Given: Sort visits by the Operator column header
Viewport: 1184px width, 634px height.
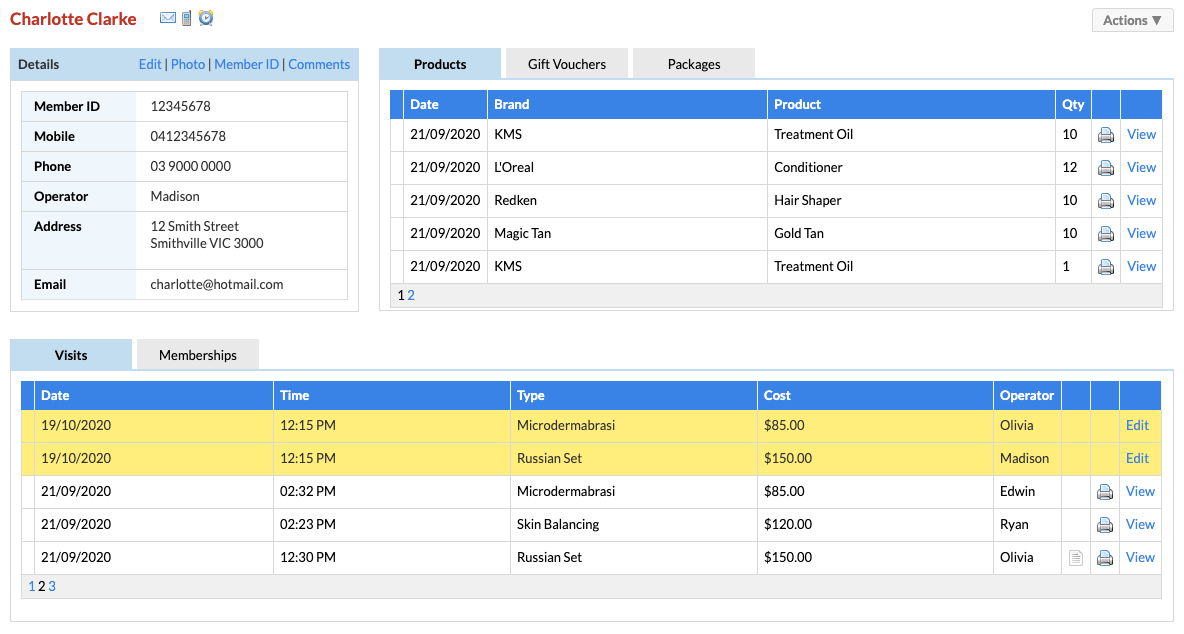Looking at the screenshot, I should [x=1026, y=395].
